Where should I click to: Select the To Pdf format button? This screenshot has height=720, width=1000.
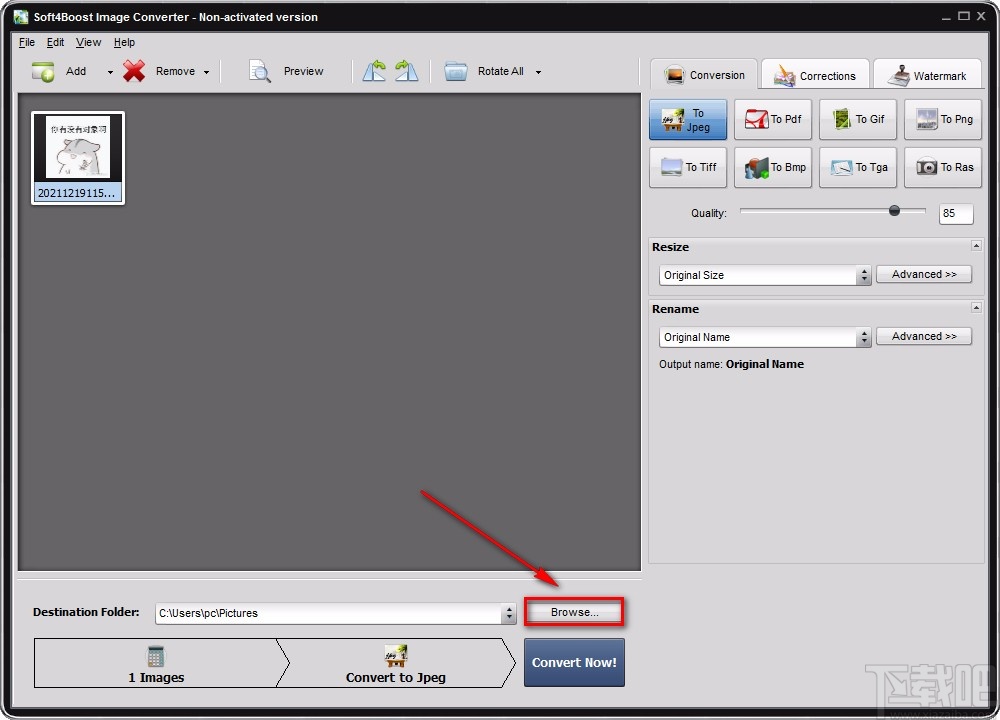pyautogui.click(x=772, y=119)
